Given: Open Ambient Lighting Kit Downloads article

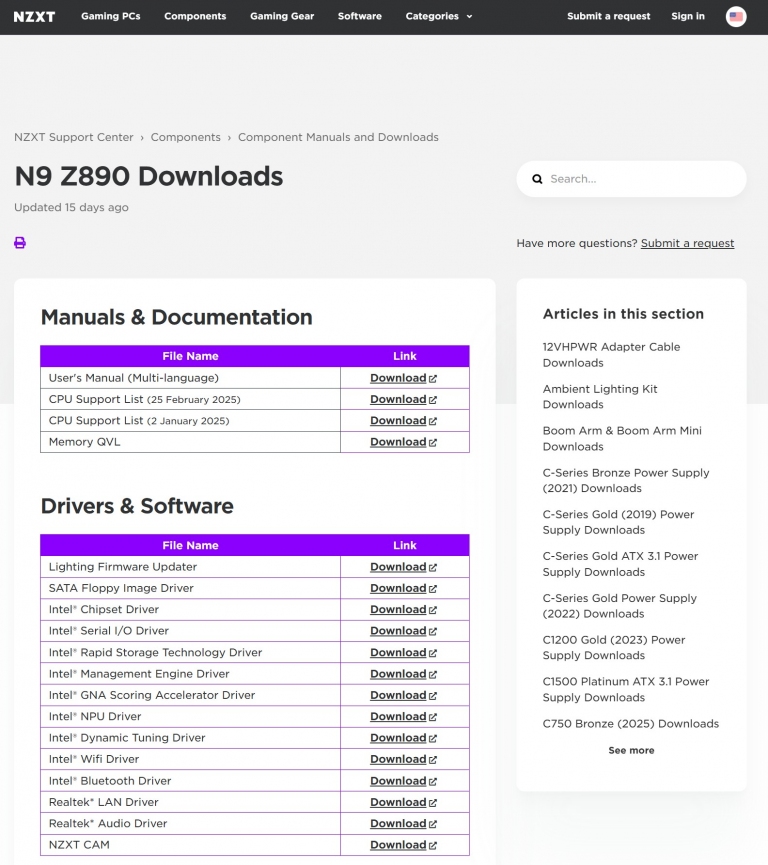Looking at the screenshot, I should click(x=600, y=397).
